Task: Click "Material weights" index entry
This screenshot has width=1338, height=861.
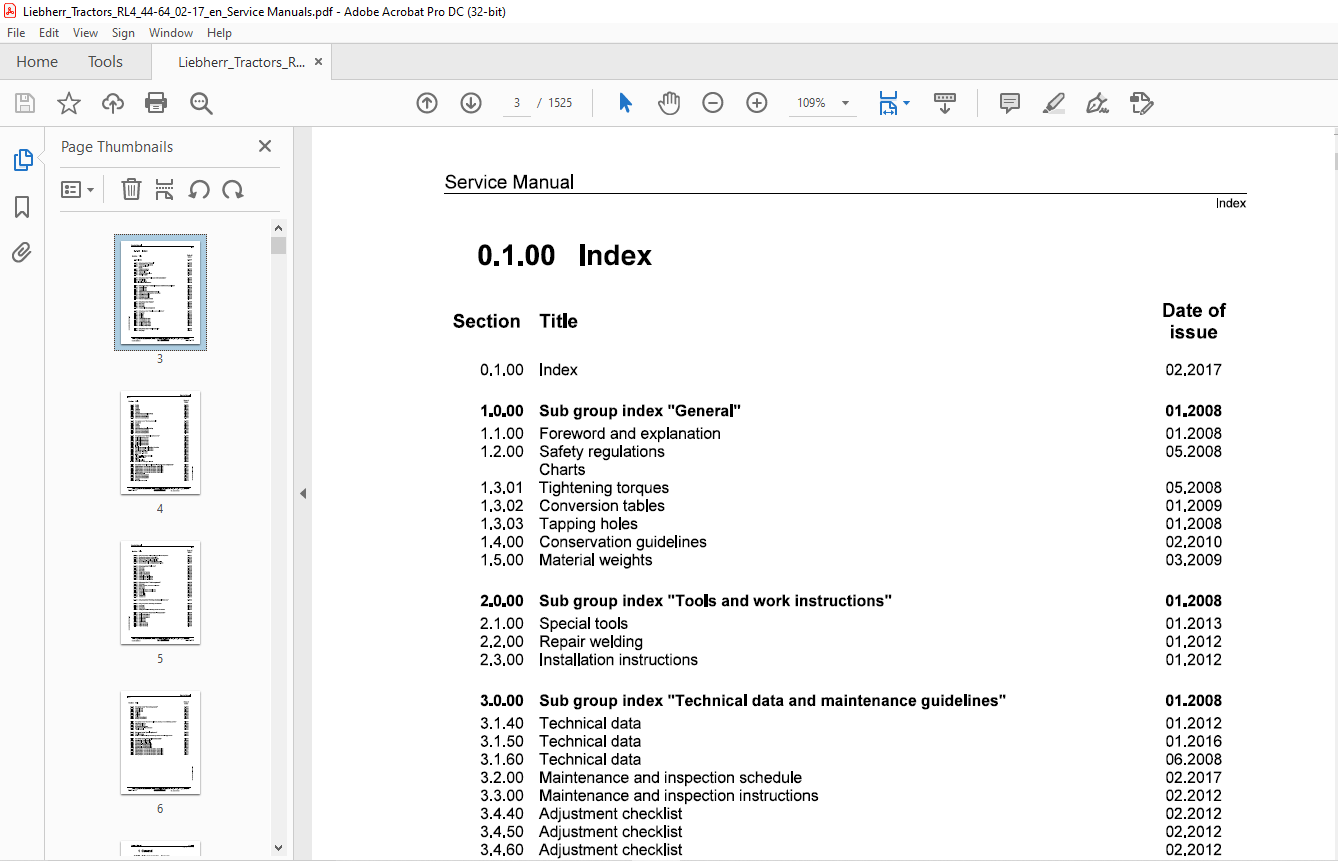Action: tap(596, 560)
